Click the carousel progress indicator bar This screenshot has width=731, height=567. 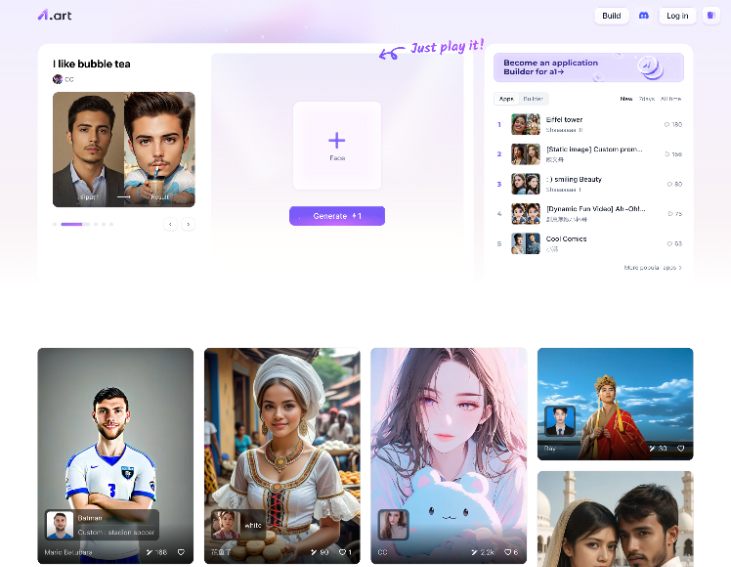[71, 224]
